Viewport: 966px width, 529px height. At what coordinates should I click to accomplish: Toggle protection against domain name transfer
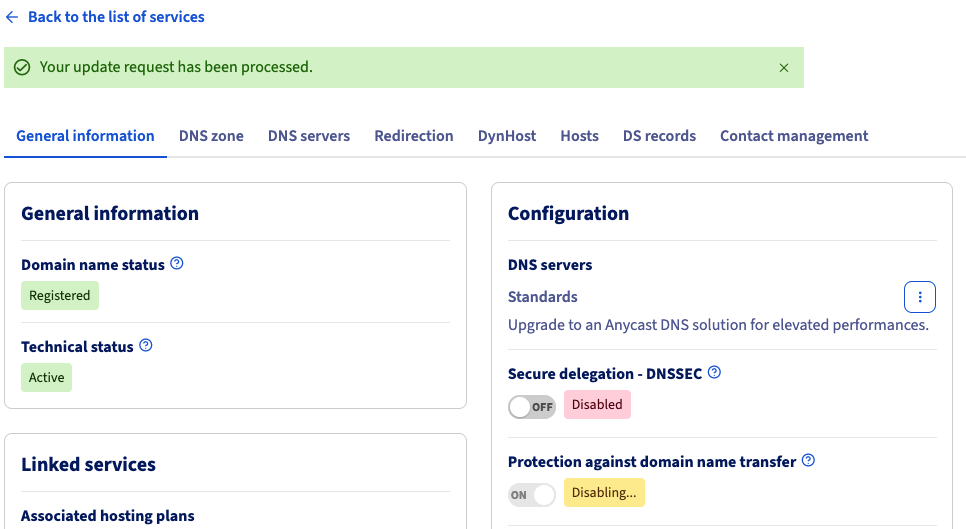(532, 495)
